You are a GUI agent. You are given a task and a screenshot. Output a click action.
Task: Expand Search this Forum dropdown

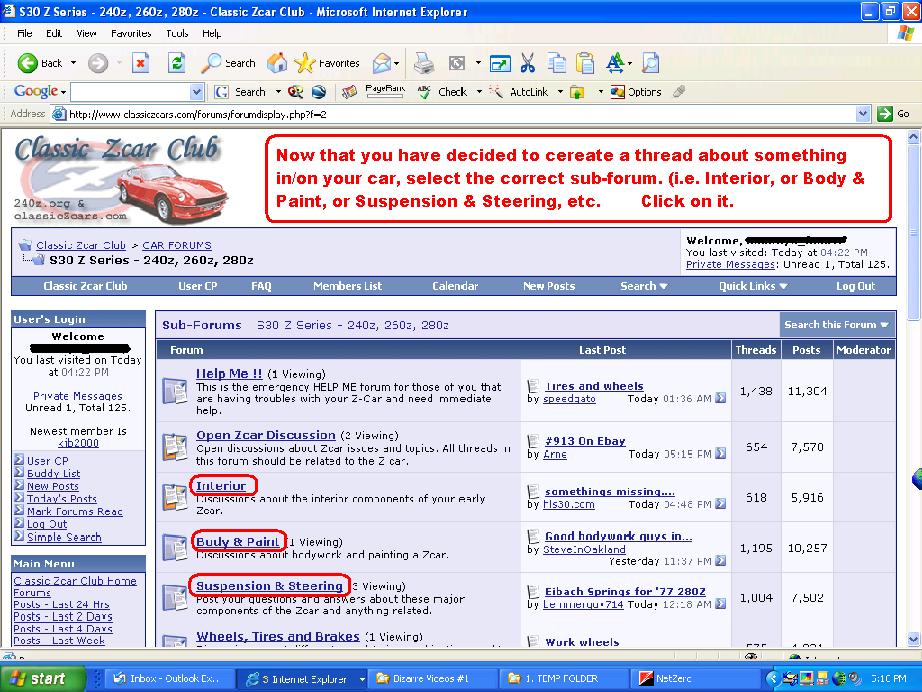pyautogui.click(x=836, y=325)
